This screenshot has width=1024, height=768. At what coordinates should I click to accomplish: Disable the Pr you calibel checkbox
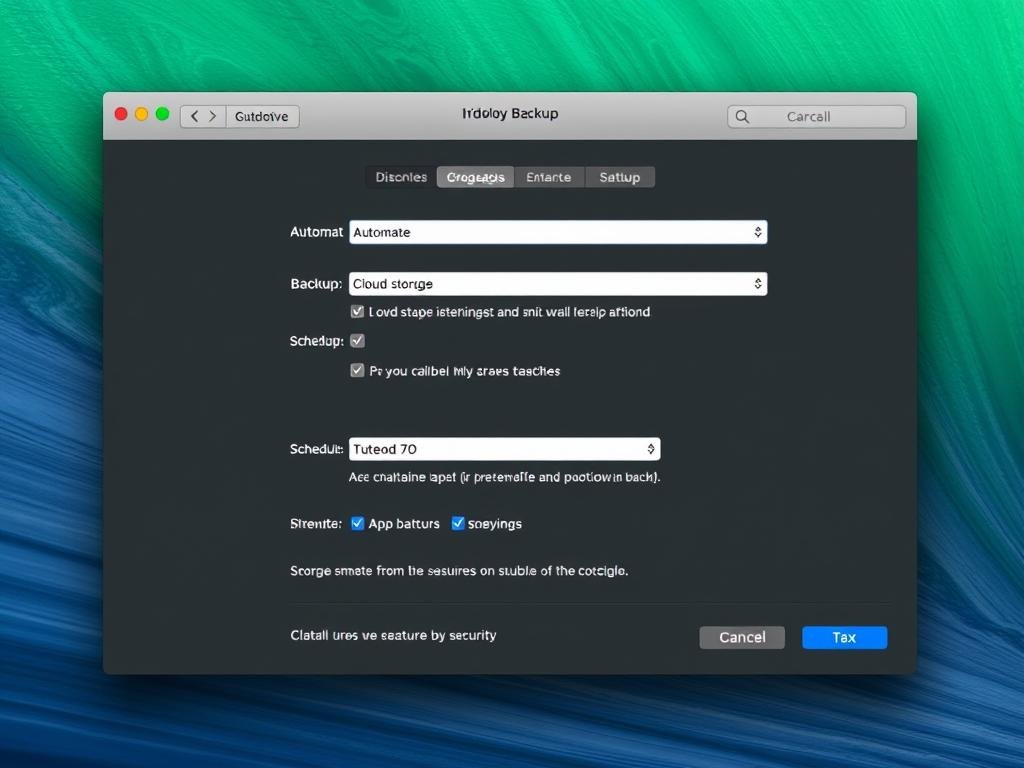[x=357, y=370]
